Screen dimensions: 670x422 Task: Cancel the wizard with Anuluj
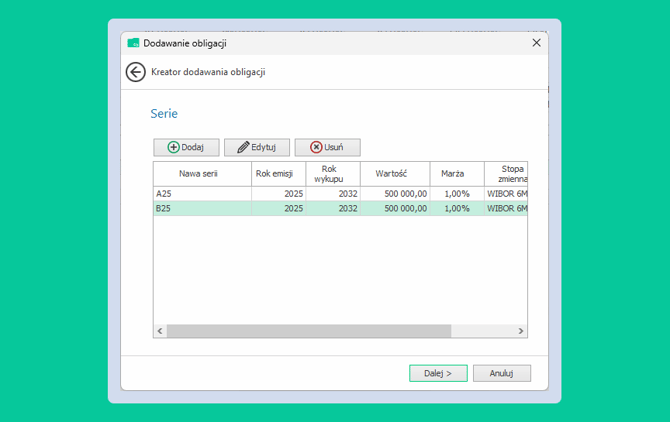[x=502, y=373]
